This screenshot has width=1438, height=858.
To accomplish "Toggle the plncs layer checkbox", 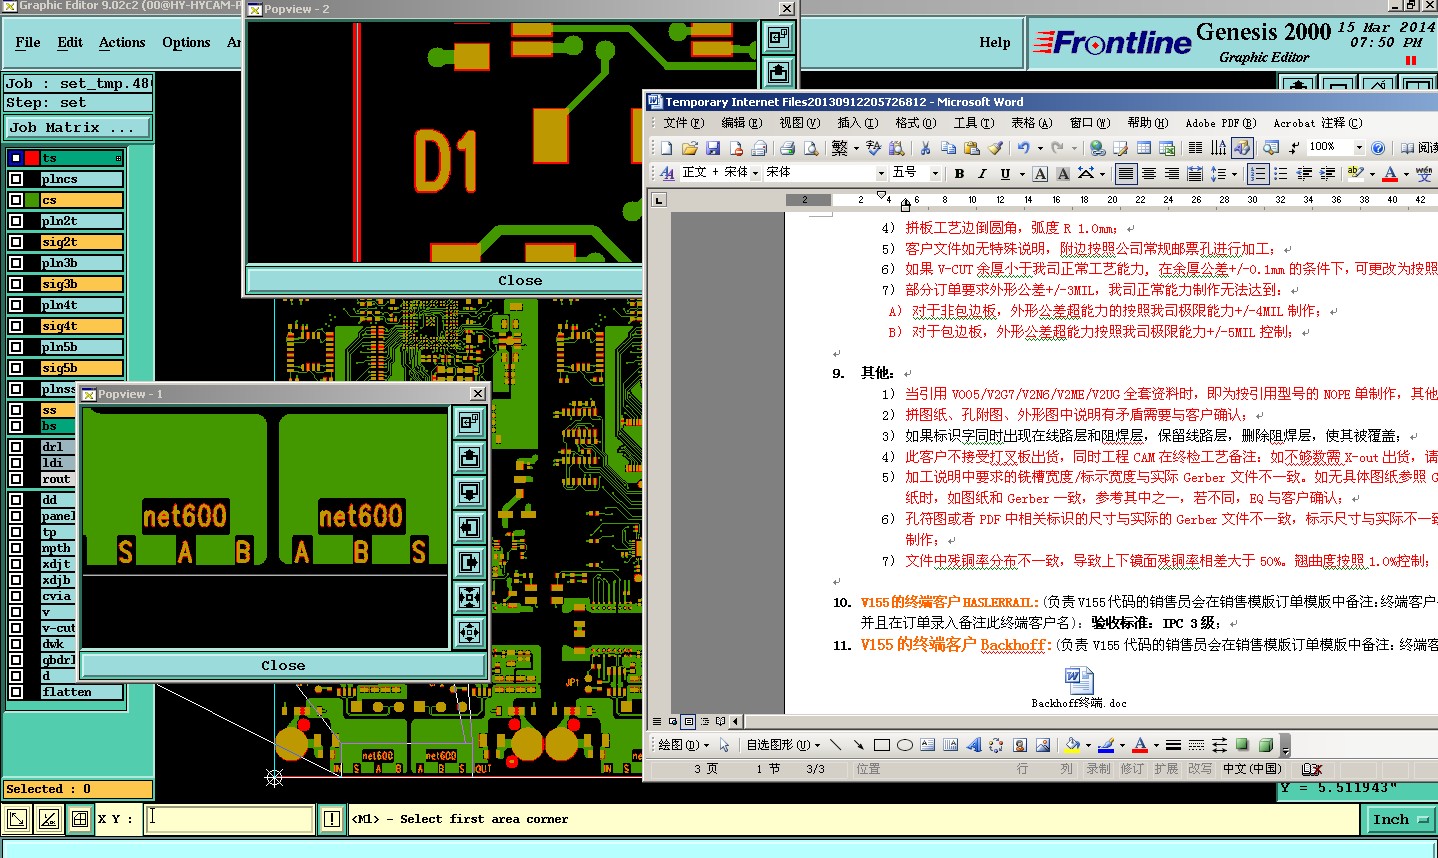I will point(16,179).
